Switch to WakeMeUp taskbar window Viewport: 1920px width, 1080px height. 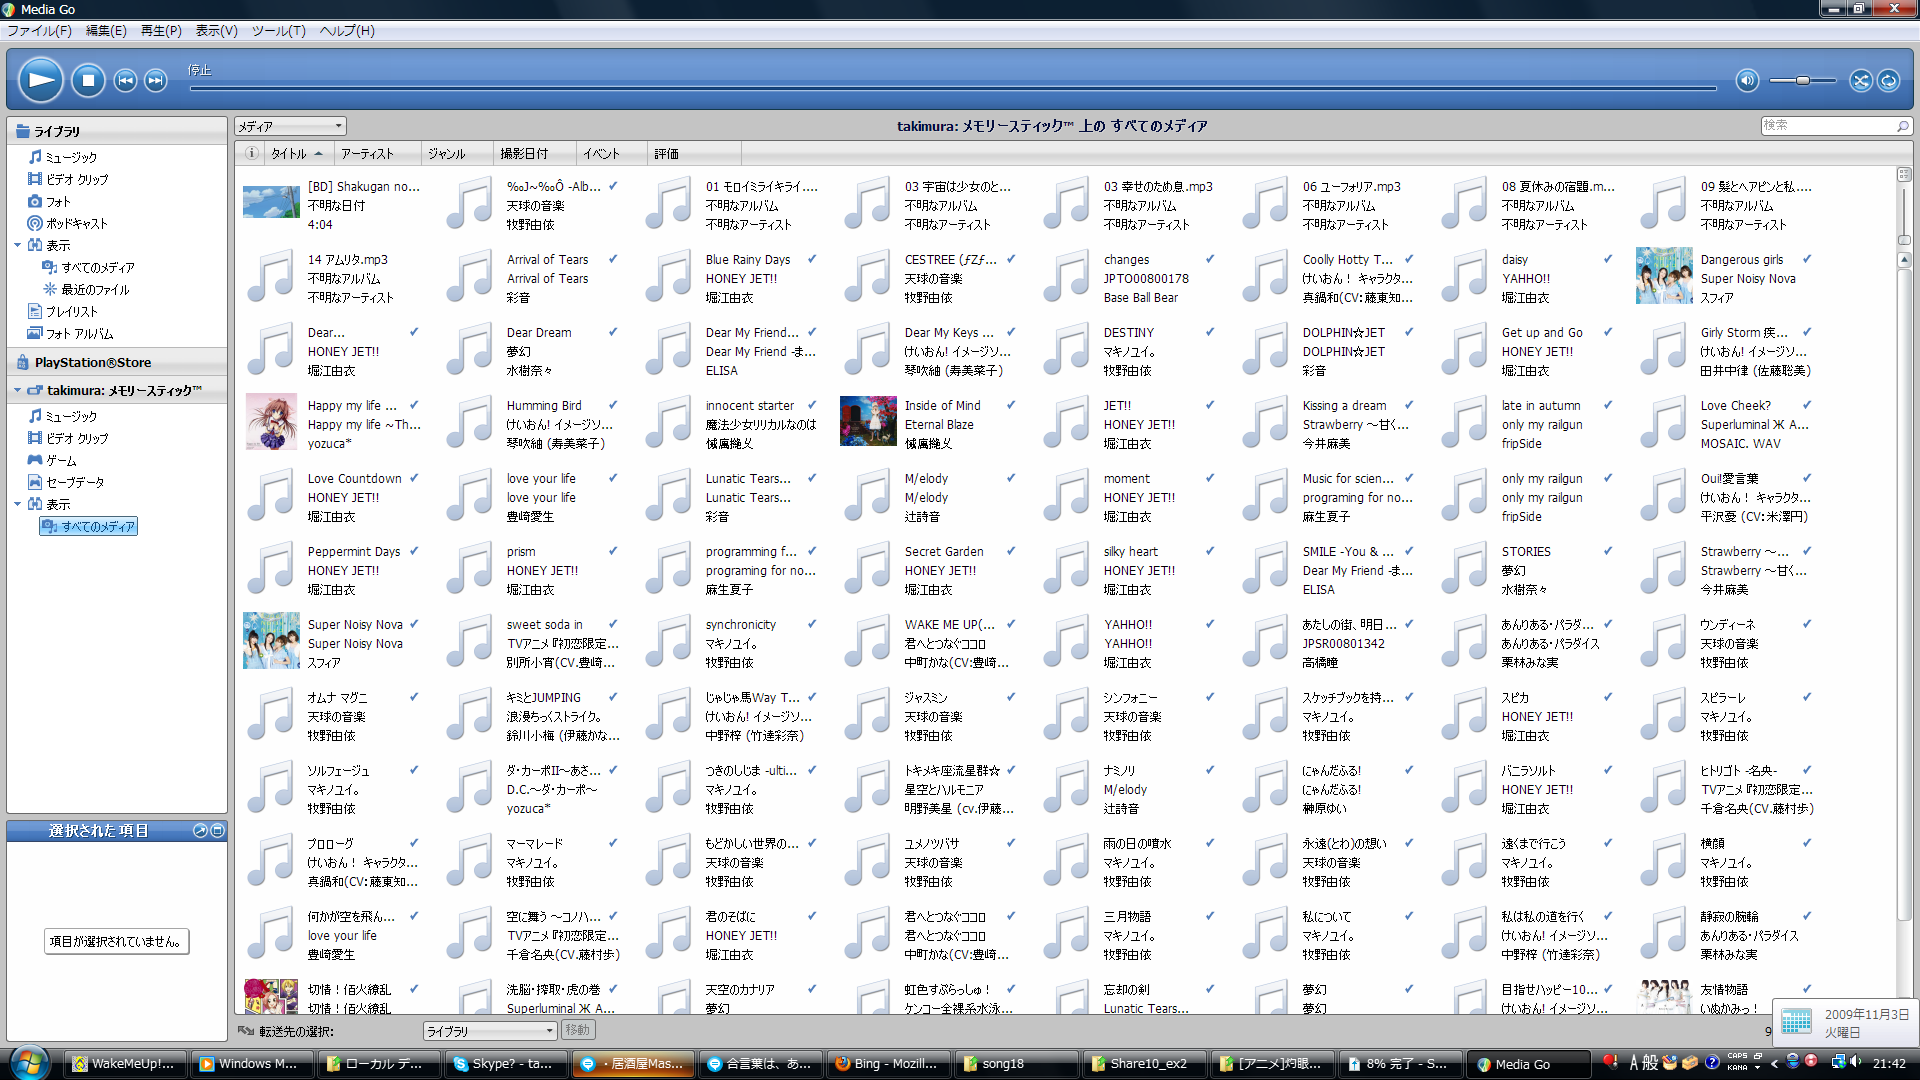[125, 1064]
